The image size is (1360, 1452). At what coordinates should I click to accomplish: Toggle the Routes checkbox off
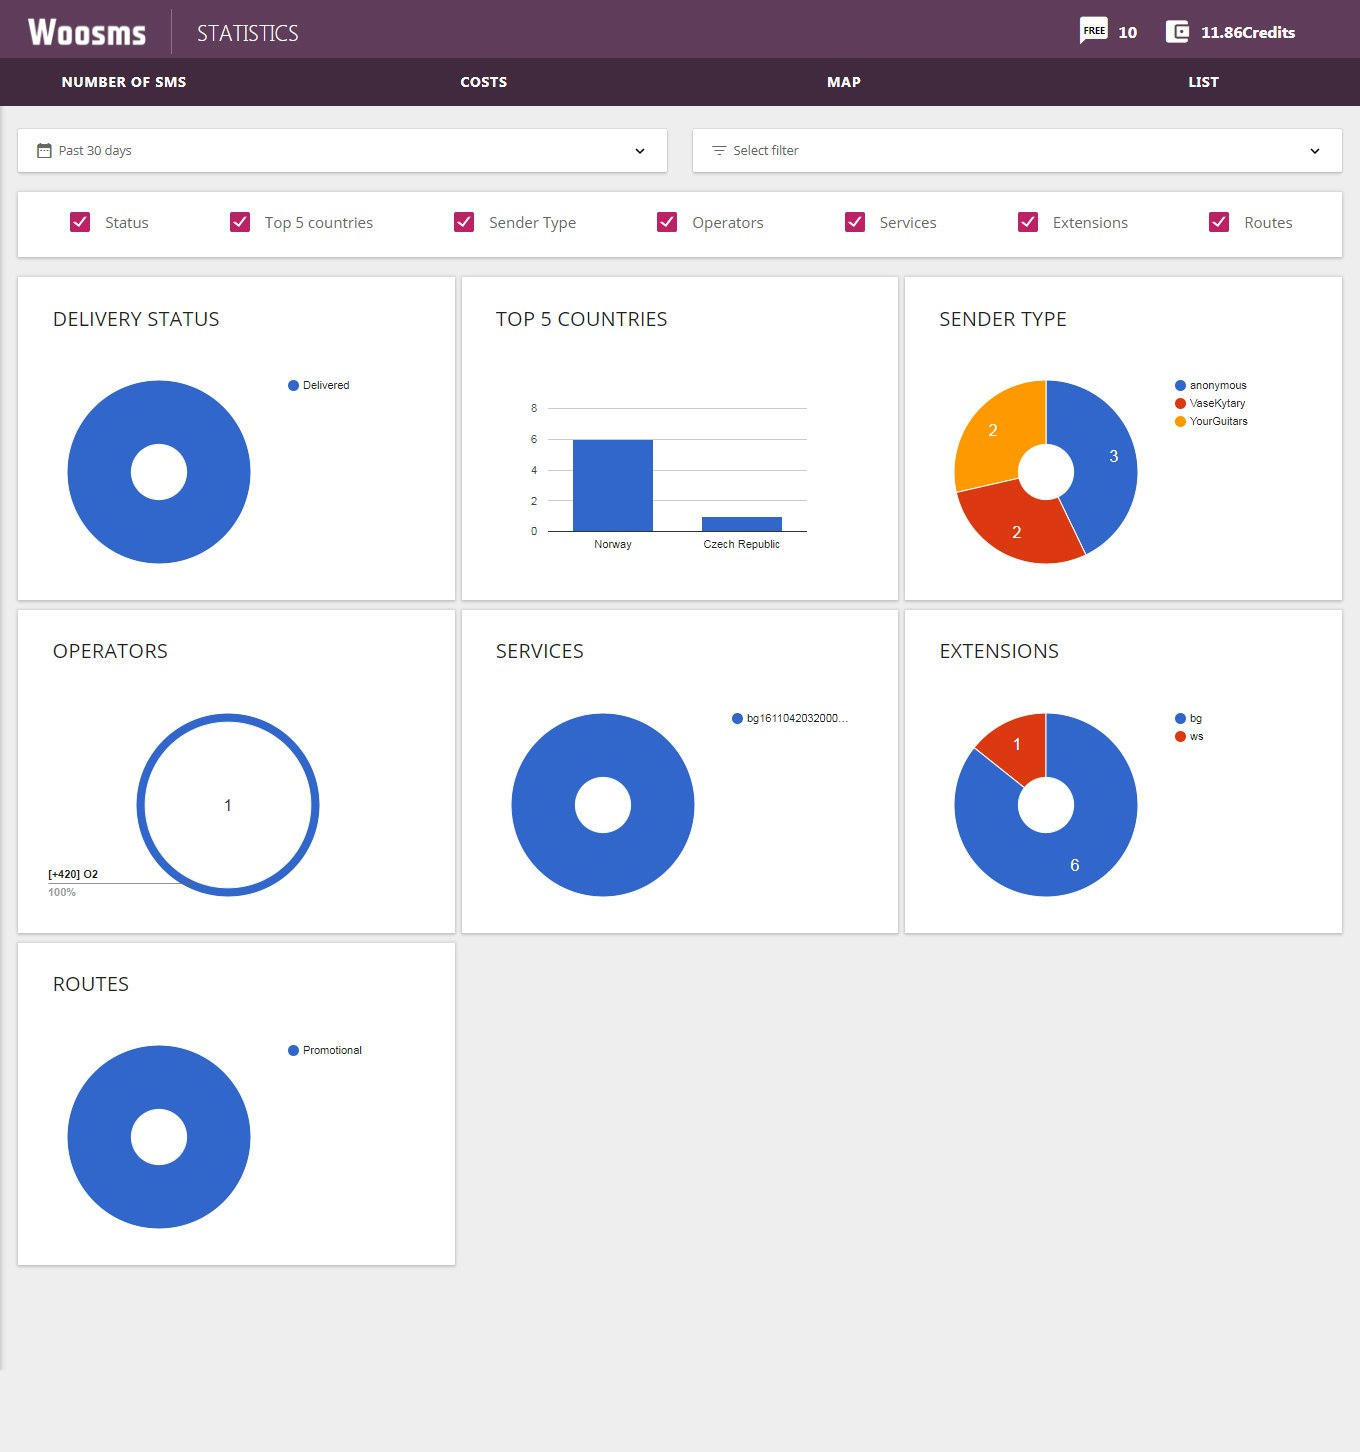click(1219, 222)
